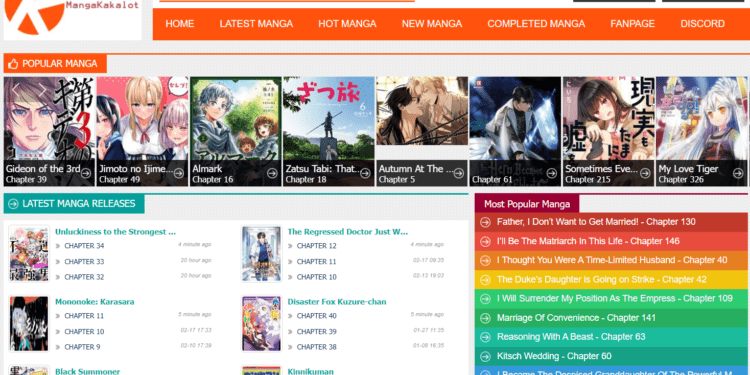Click the arrow icon on Jimoto no Ijime card
This screenshot has height=375, width=750.
tap(179, 173)
